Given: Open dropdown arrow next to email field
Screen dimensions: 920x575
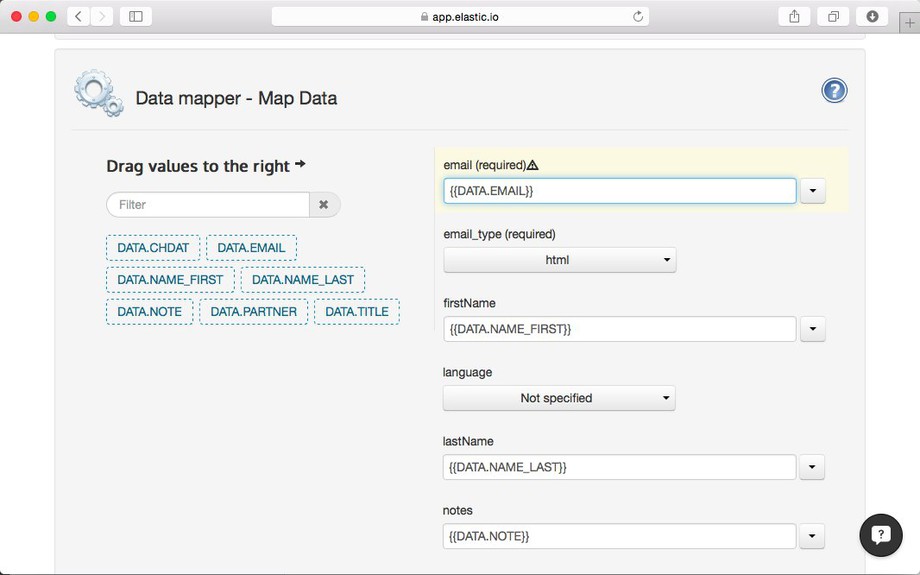Looking at the screenshot, I should (813, 191).
